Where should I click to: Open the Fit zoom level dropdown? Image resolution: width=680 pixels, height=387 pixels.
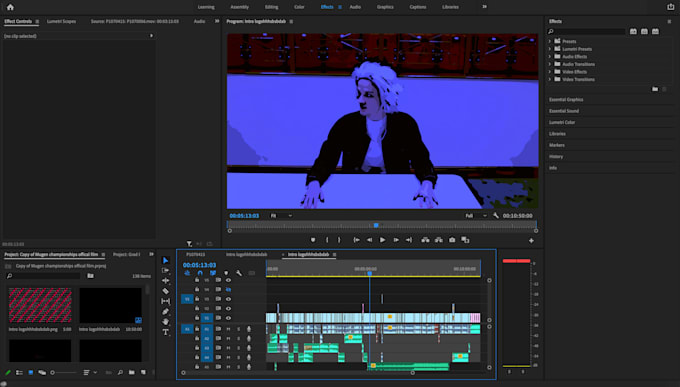point(281,216)
